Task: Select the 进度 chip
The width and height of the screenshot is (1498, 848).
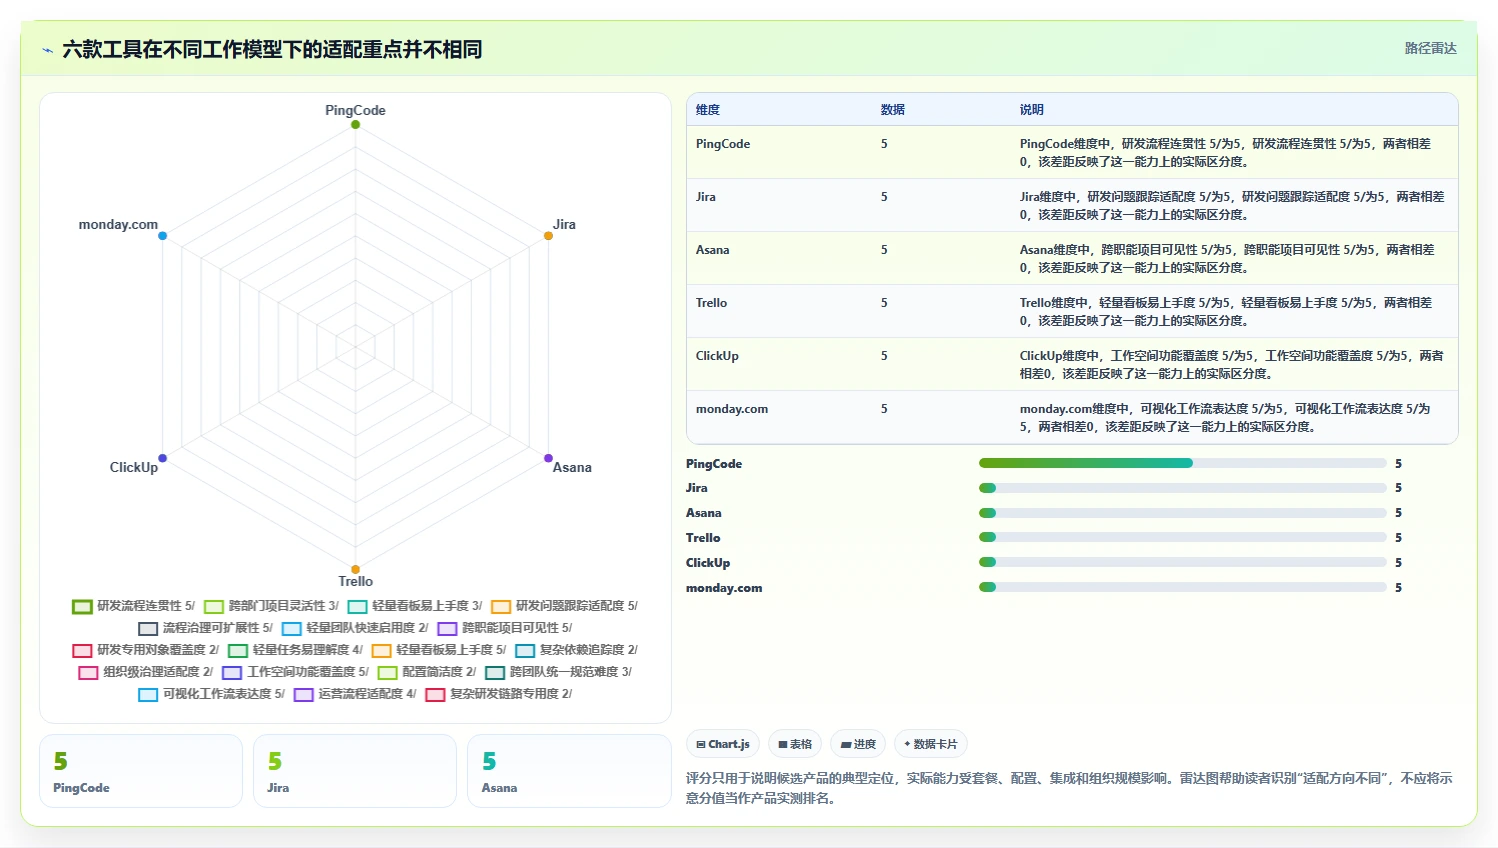Action: 858,744
